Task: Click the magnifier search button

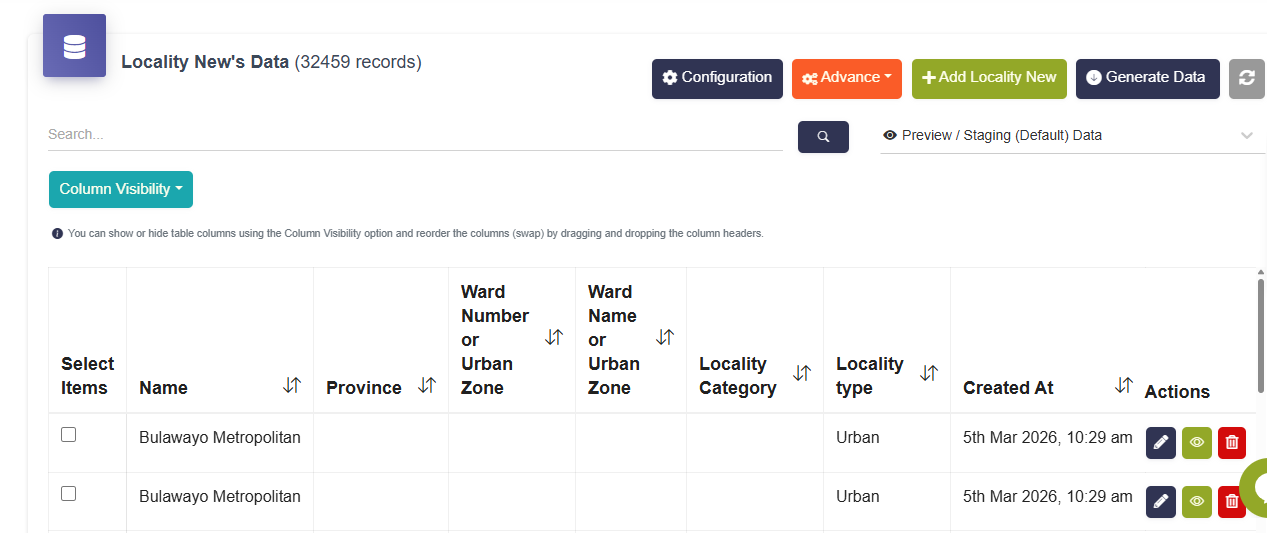Action: (x=823, y=137)
